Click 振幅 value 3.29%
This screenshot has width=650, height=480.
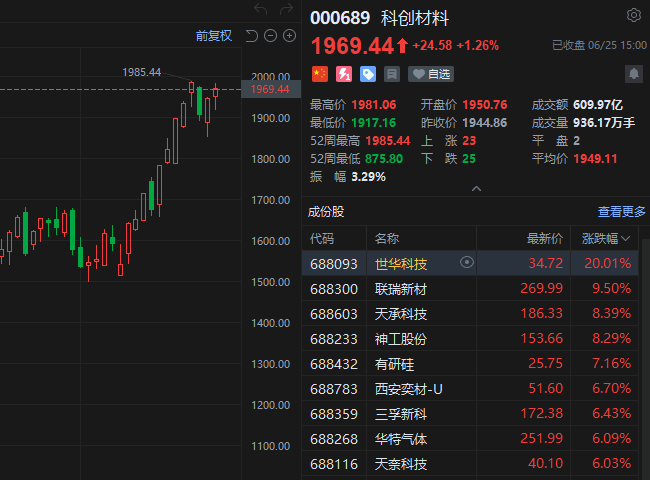point(369,177)
